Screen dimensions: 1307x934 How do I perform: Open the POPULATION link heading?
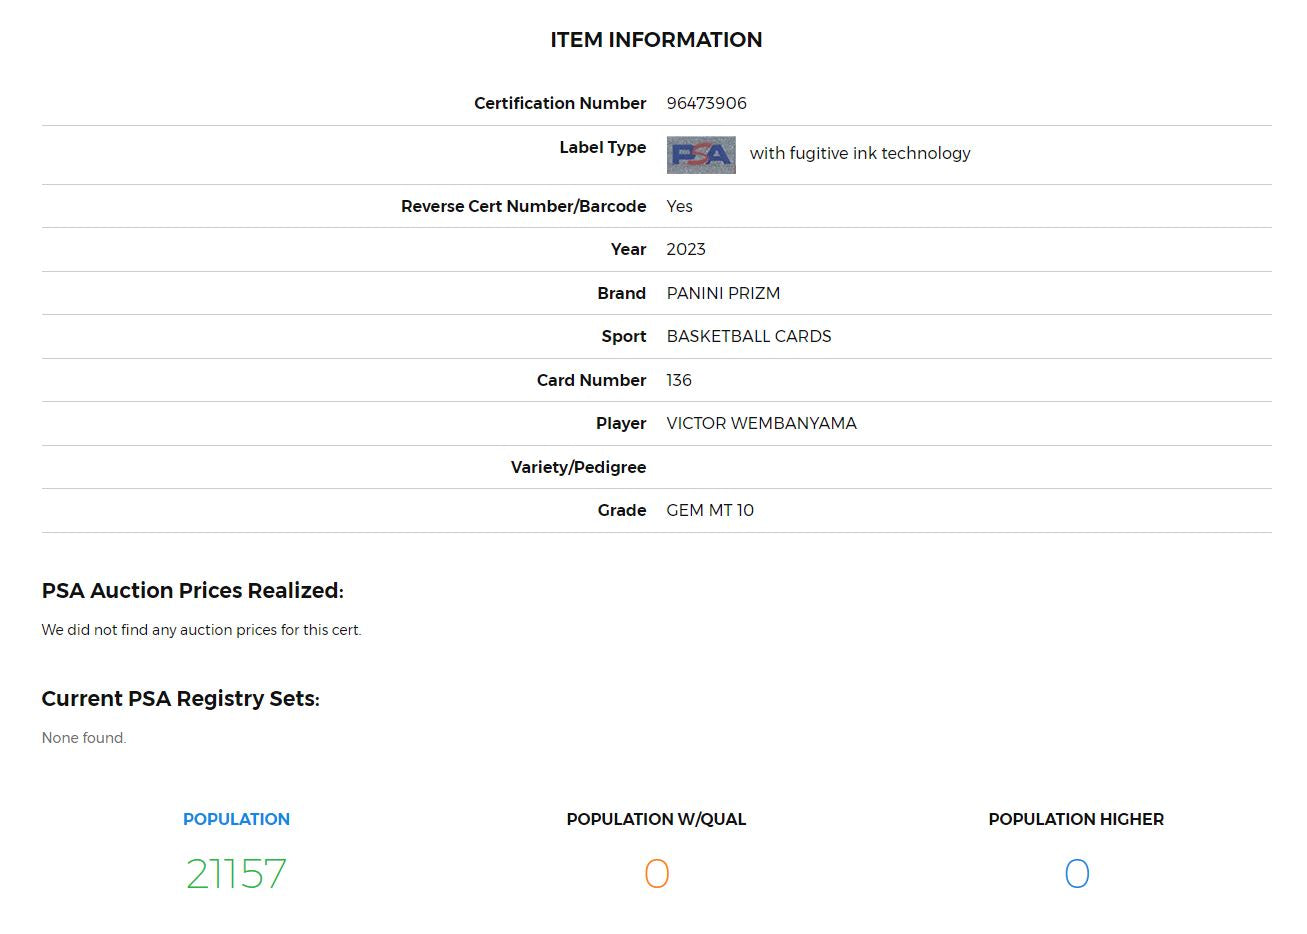click(x=236, y=819)
